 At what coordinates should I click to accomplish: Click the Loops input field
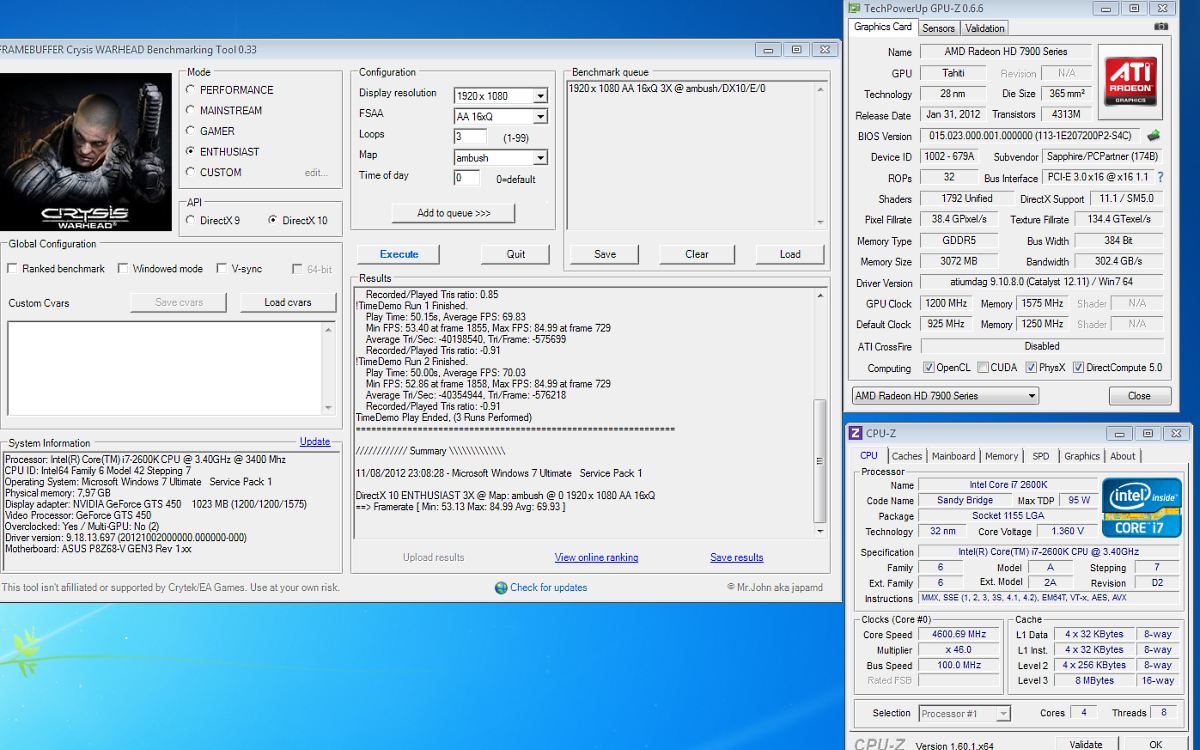point(470,136)
